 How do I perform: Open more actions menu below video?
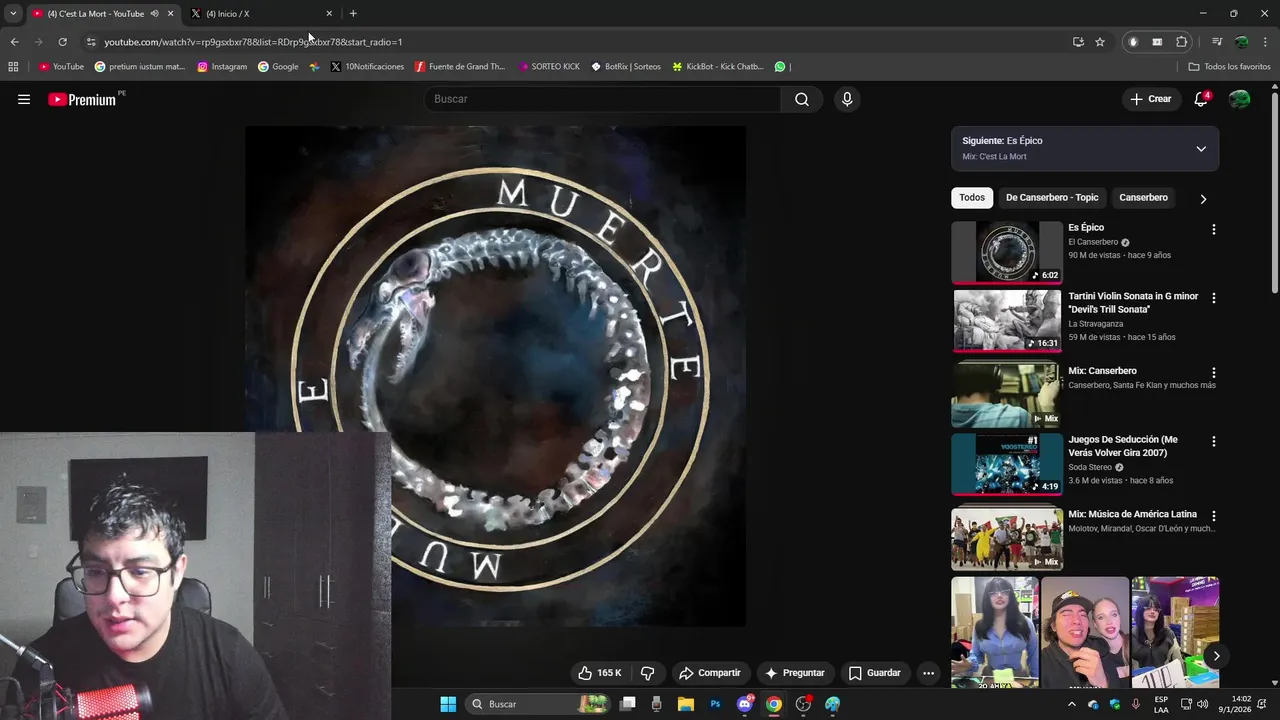[928, 673]
